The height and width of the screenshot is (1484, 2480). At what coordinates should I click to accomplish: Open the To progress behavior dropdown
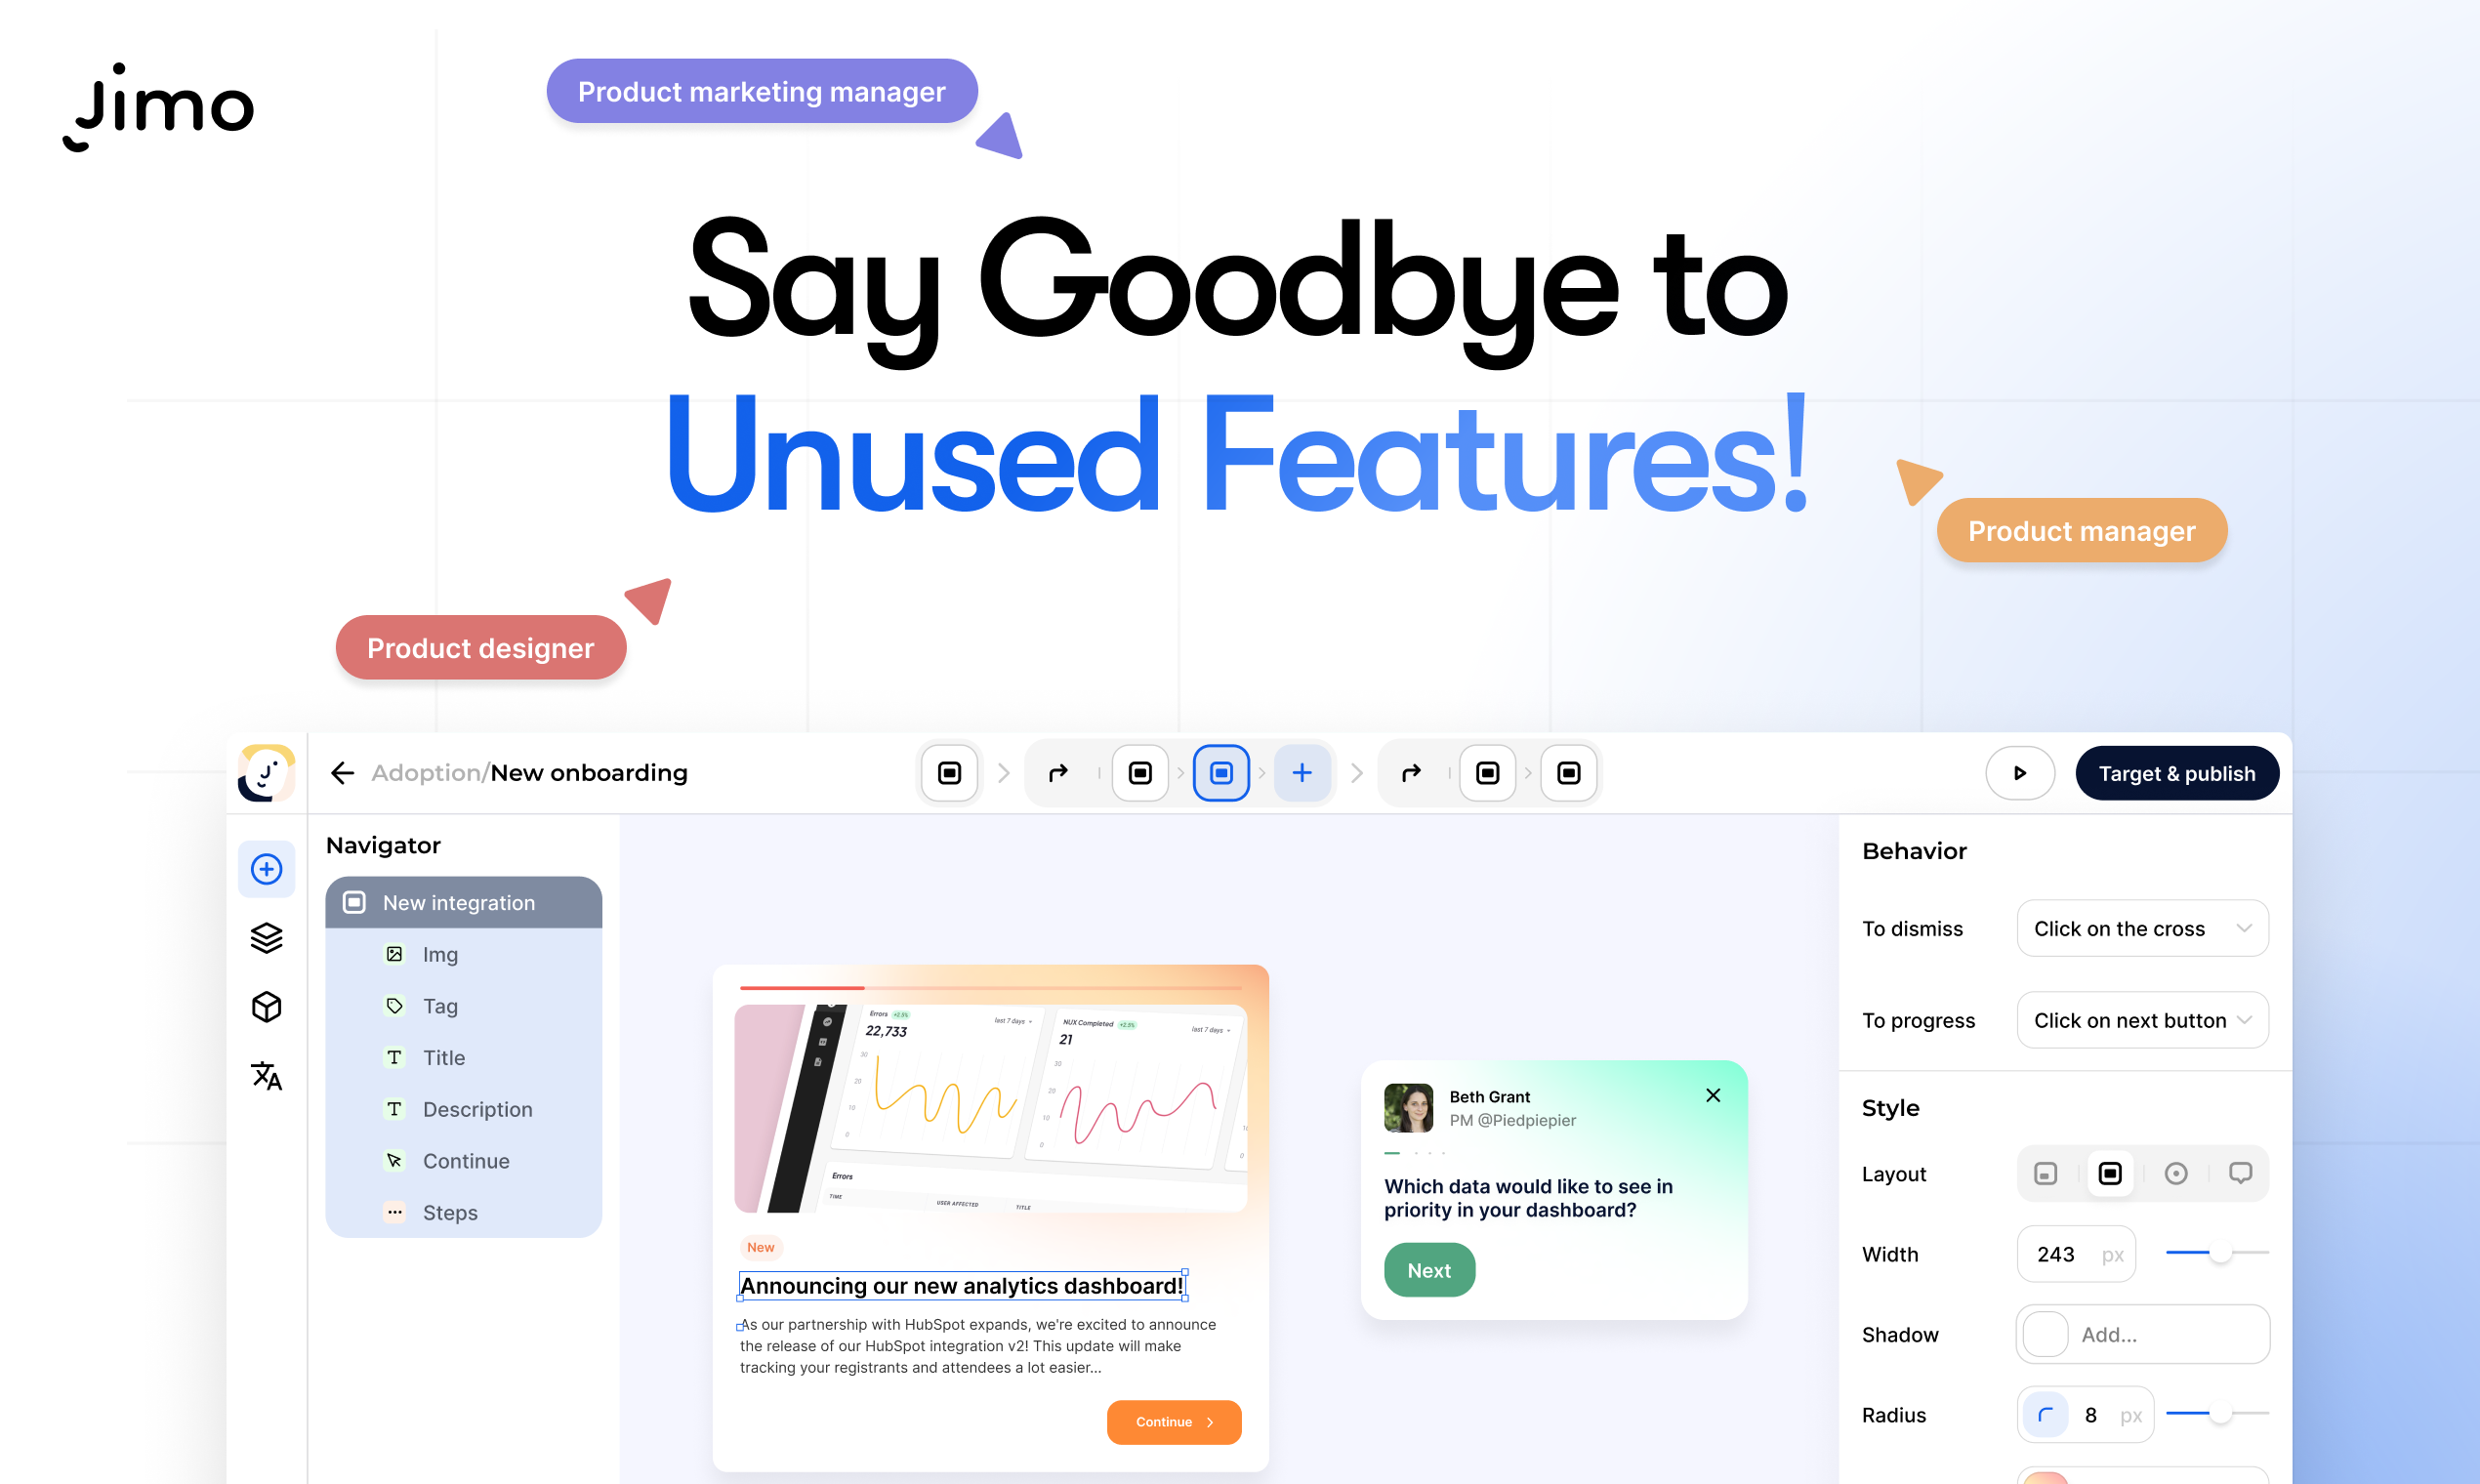click(2137, 1017)
